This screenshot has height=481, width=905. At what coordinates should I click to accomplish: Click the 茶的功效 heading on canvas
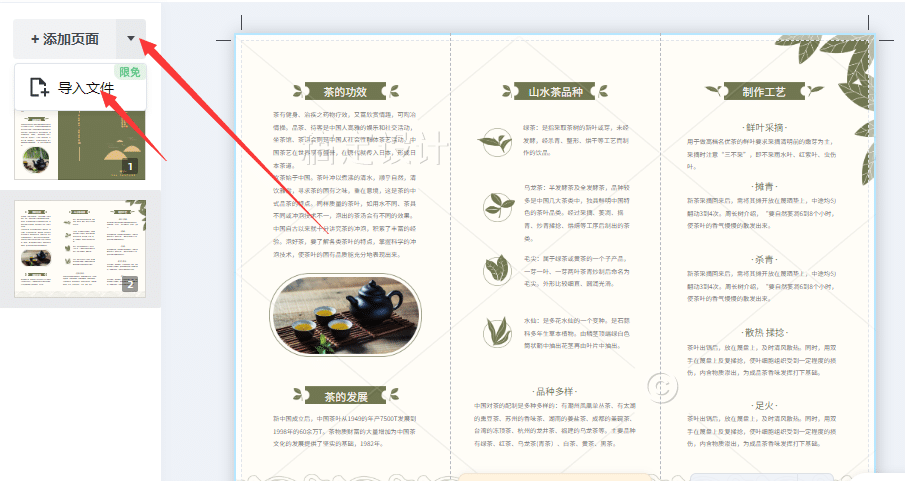pyautogui.click(x=345, y=91)
